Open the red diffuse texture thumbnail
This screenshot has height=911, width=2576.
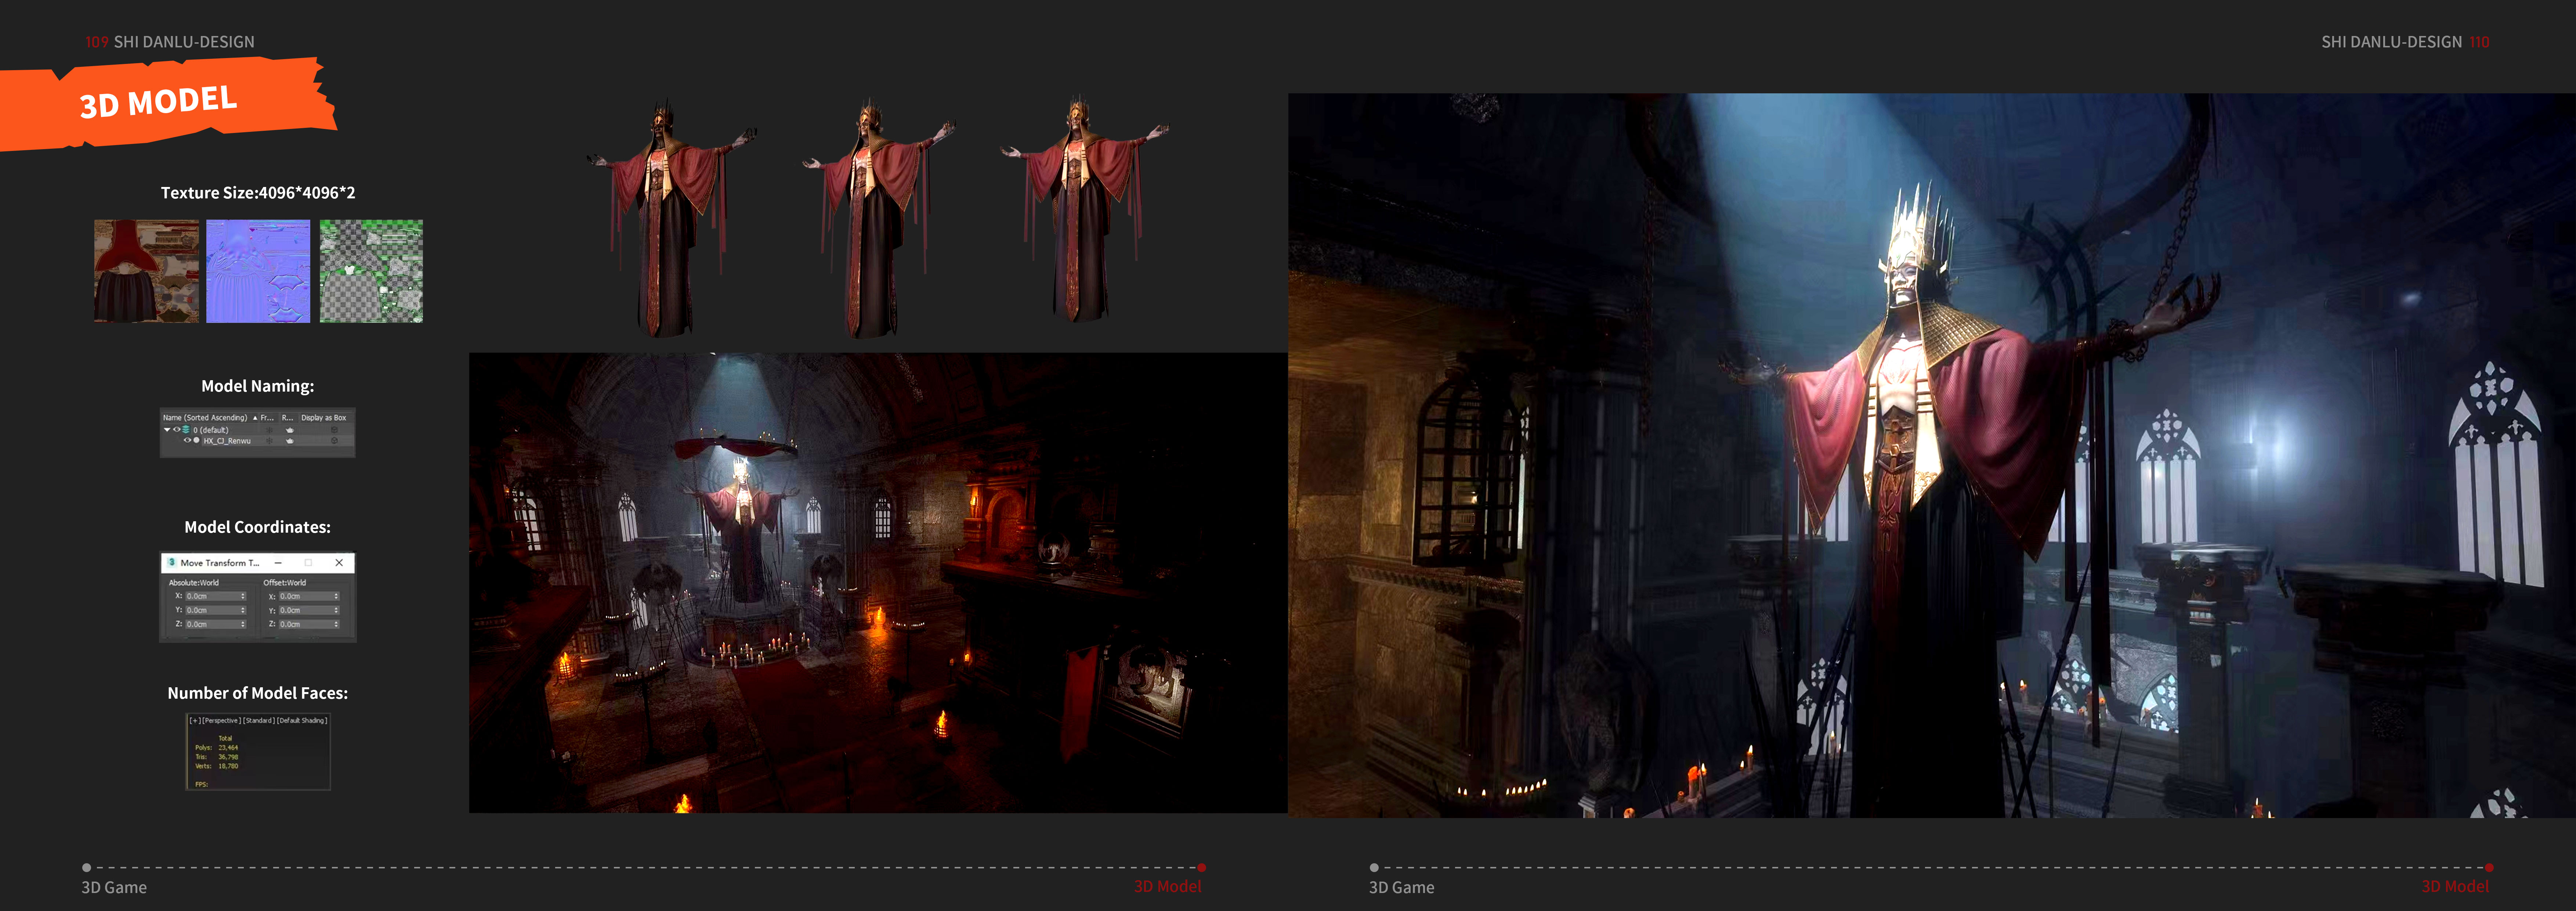tap(146, 271)
